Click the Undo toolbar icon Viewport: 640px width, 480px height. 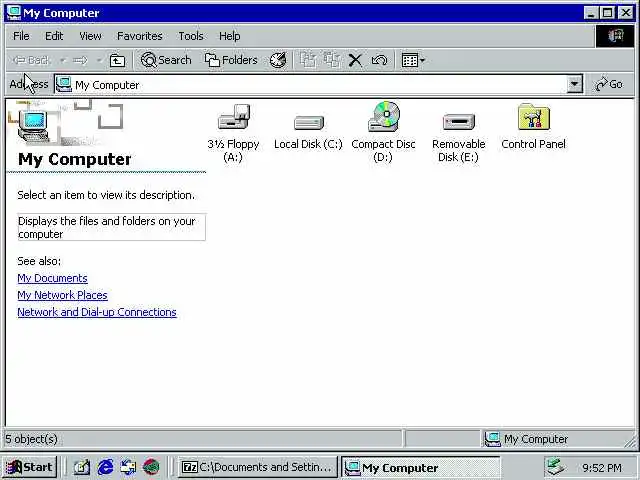379,60
